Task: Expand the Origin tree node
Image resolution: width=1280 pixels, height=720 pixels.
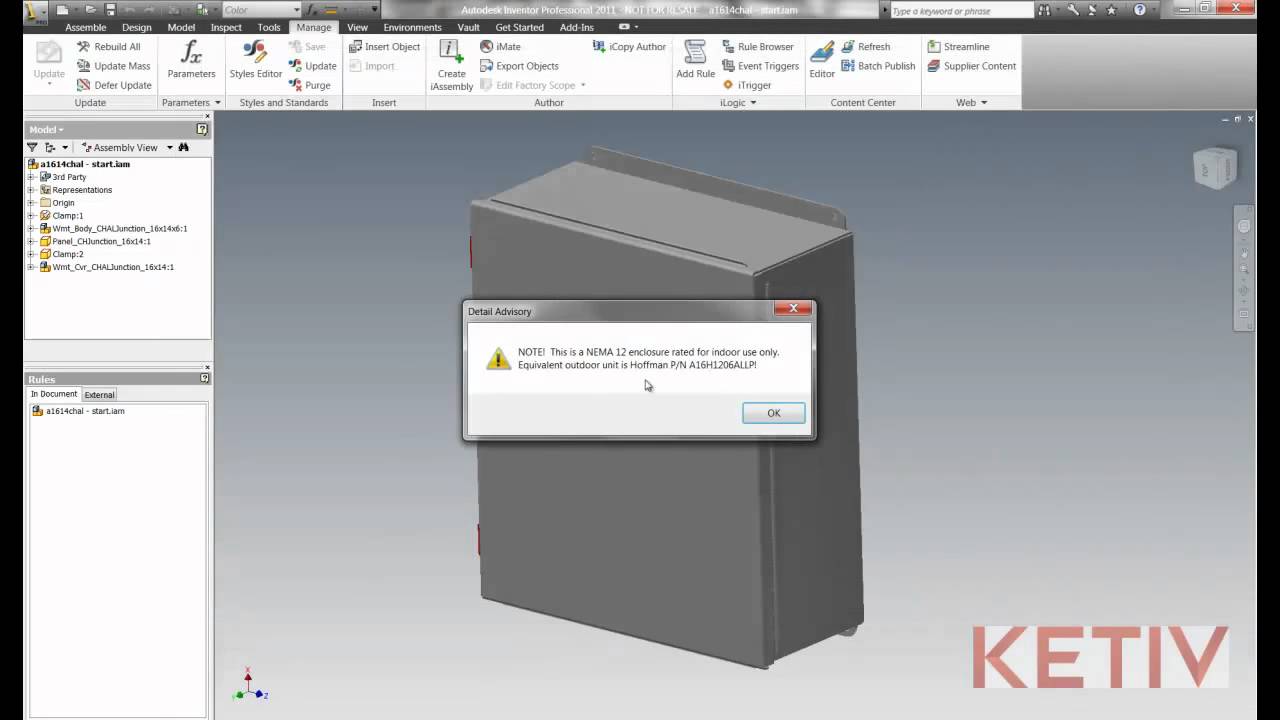Action: 32,203
